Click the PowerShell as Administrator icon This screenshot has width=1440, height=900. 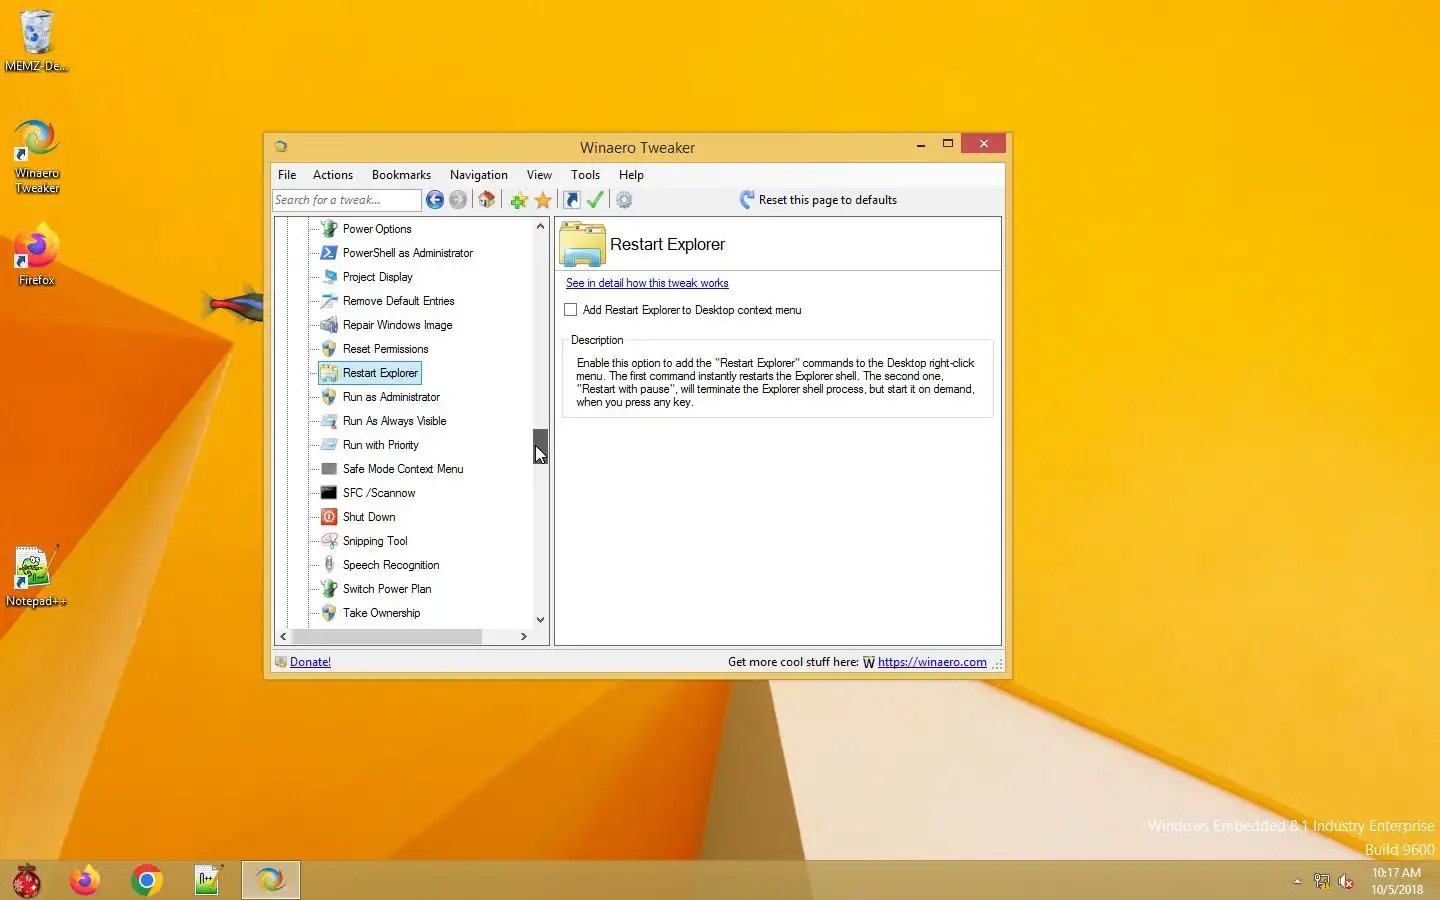tap(329, 253)
